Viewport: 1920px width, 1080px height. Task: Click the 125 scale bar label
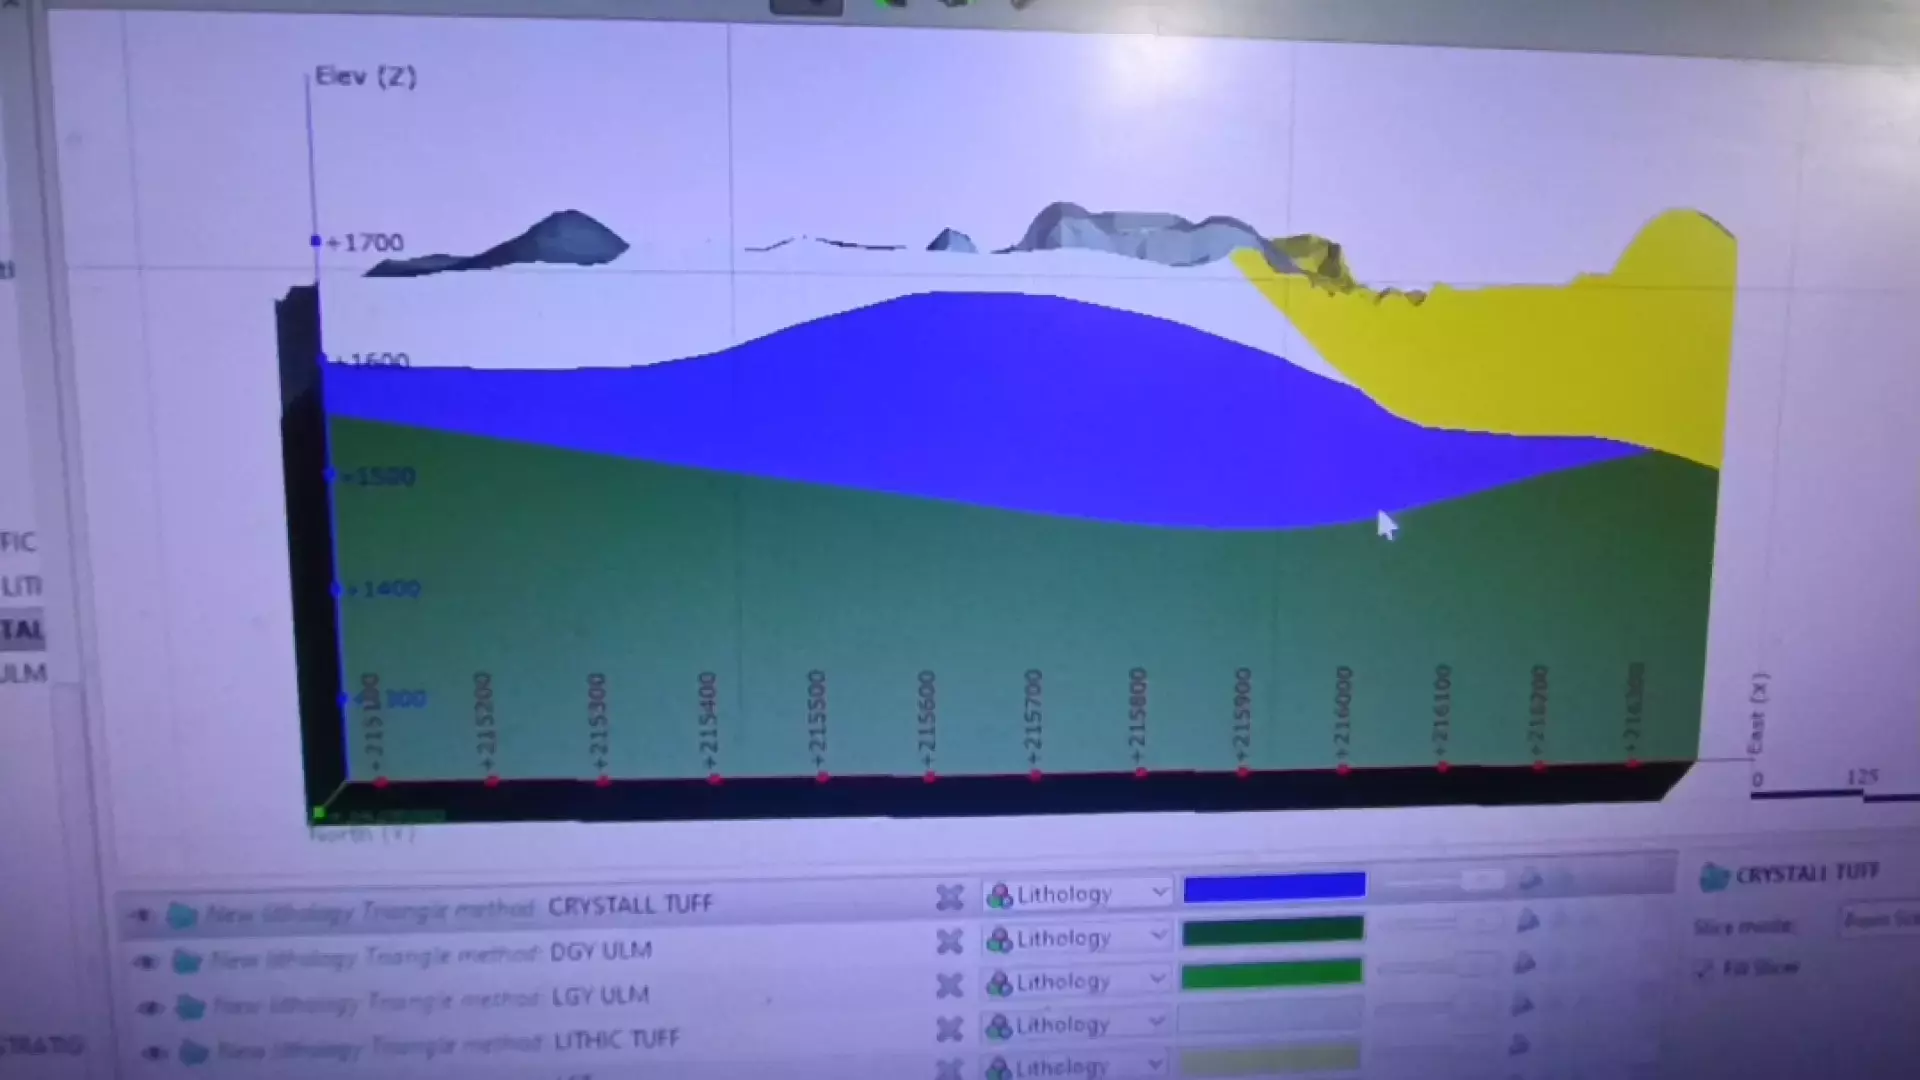[1863, 776]
